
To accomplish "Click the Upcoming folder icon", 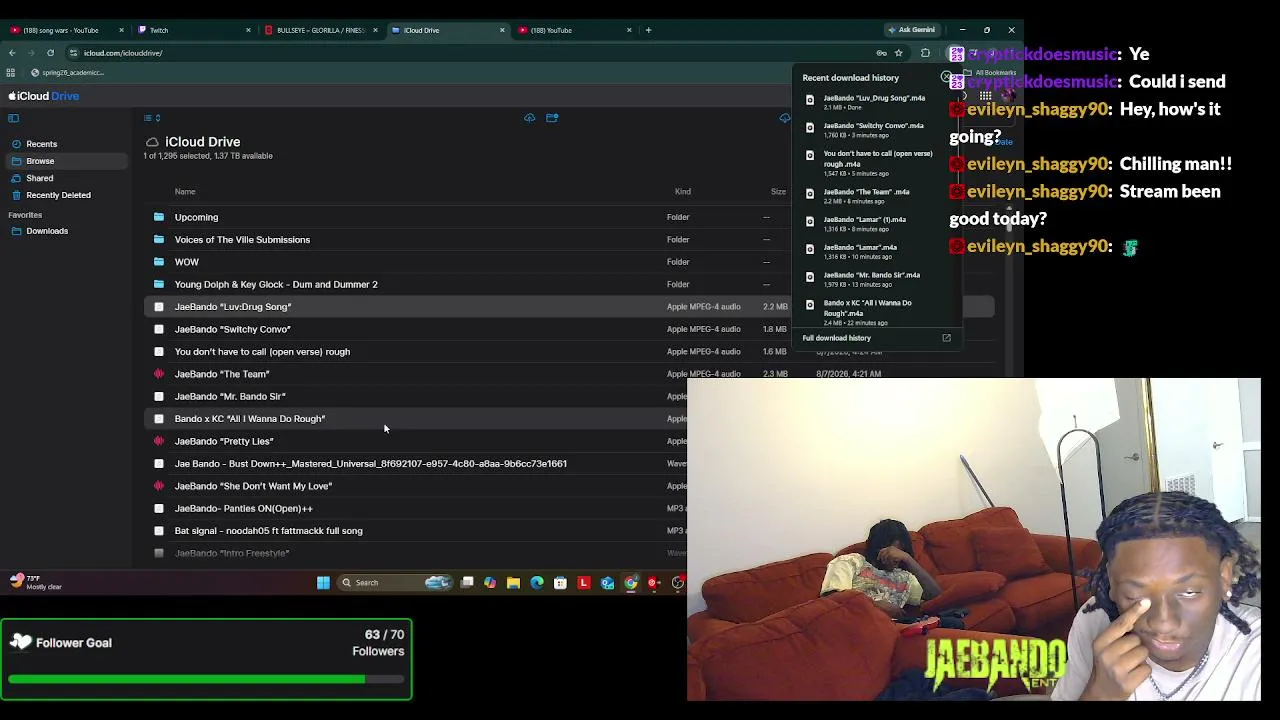I will (159, 217).
